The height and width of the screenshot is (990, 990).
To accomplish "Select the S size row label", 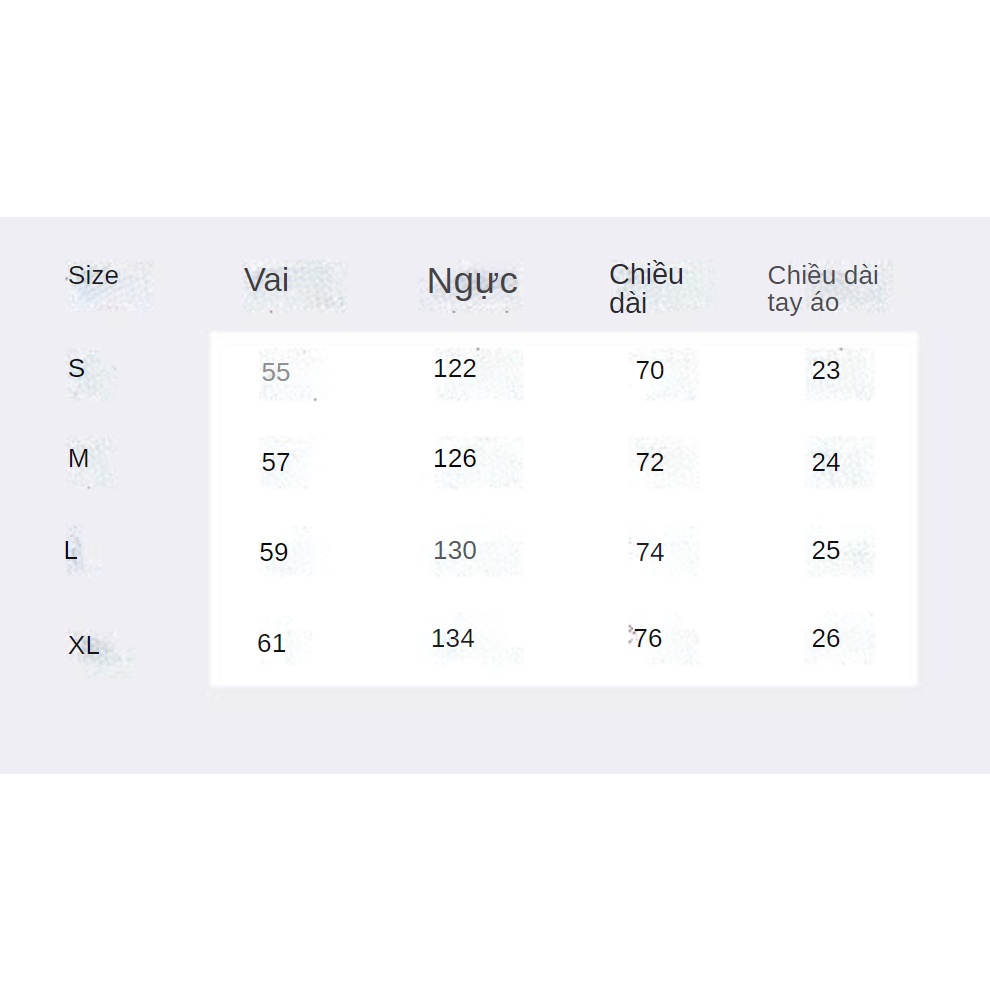I will click(77, 368).
